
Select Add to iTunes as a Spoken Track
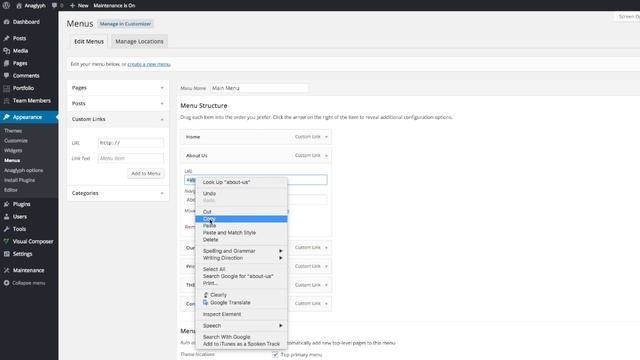click(241, 344)
